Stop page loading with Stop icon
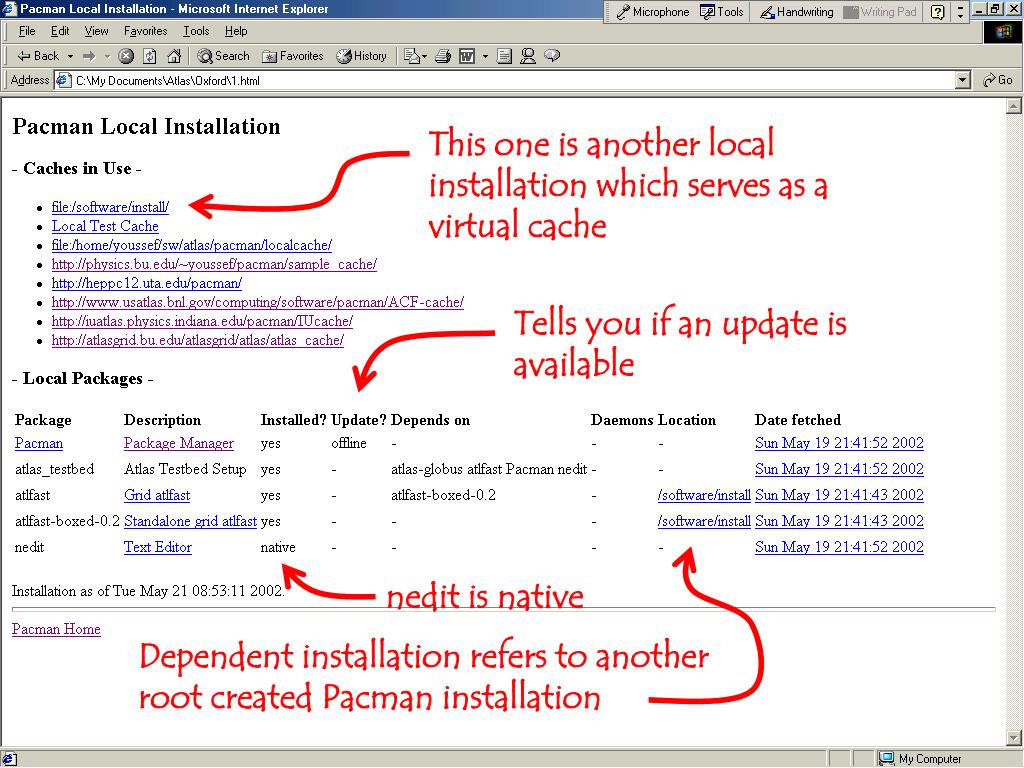Viewport: 1024px width, 768px height. point(126,56)
